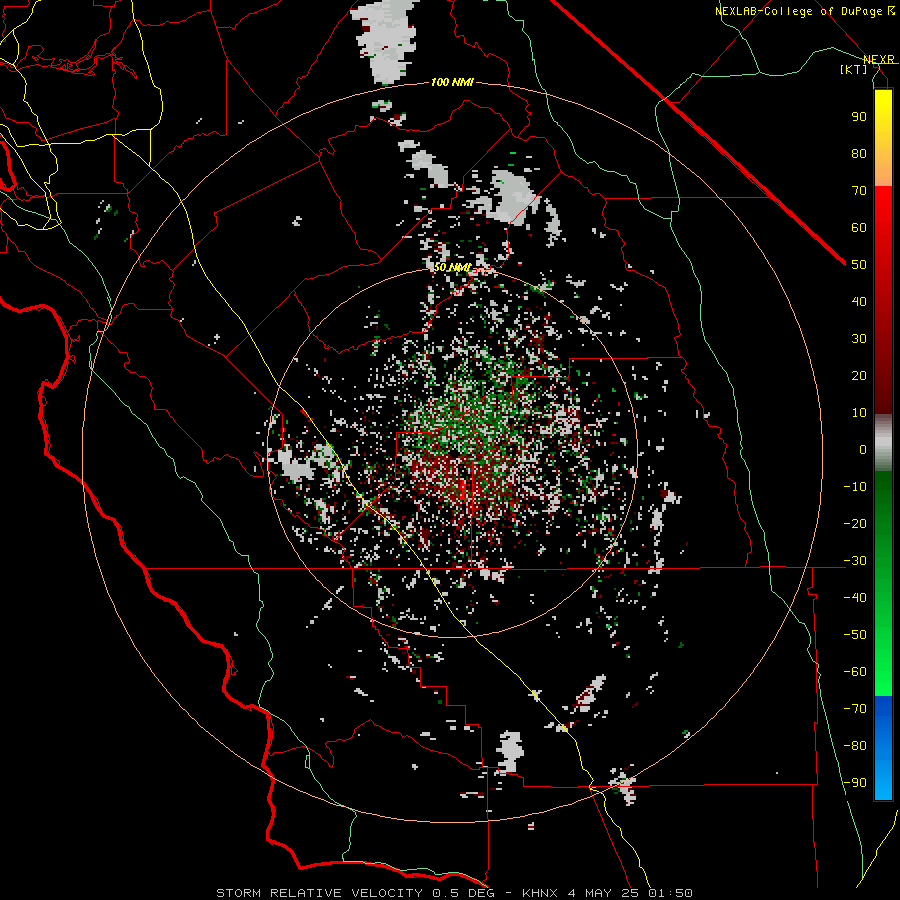Click the large gray echo at top center

(x=385, y=40)
